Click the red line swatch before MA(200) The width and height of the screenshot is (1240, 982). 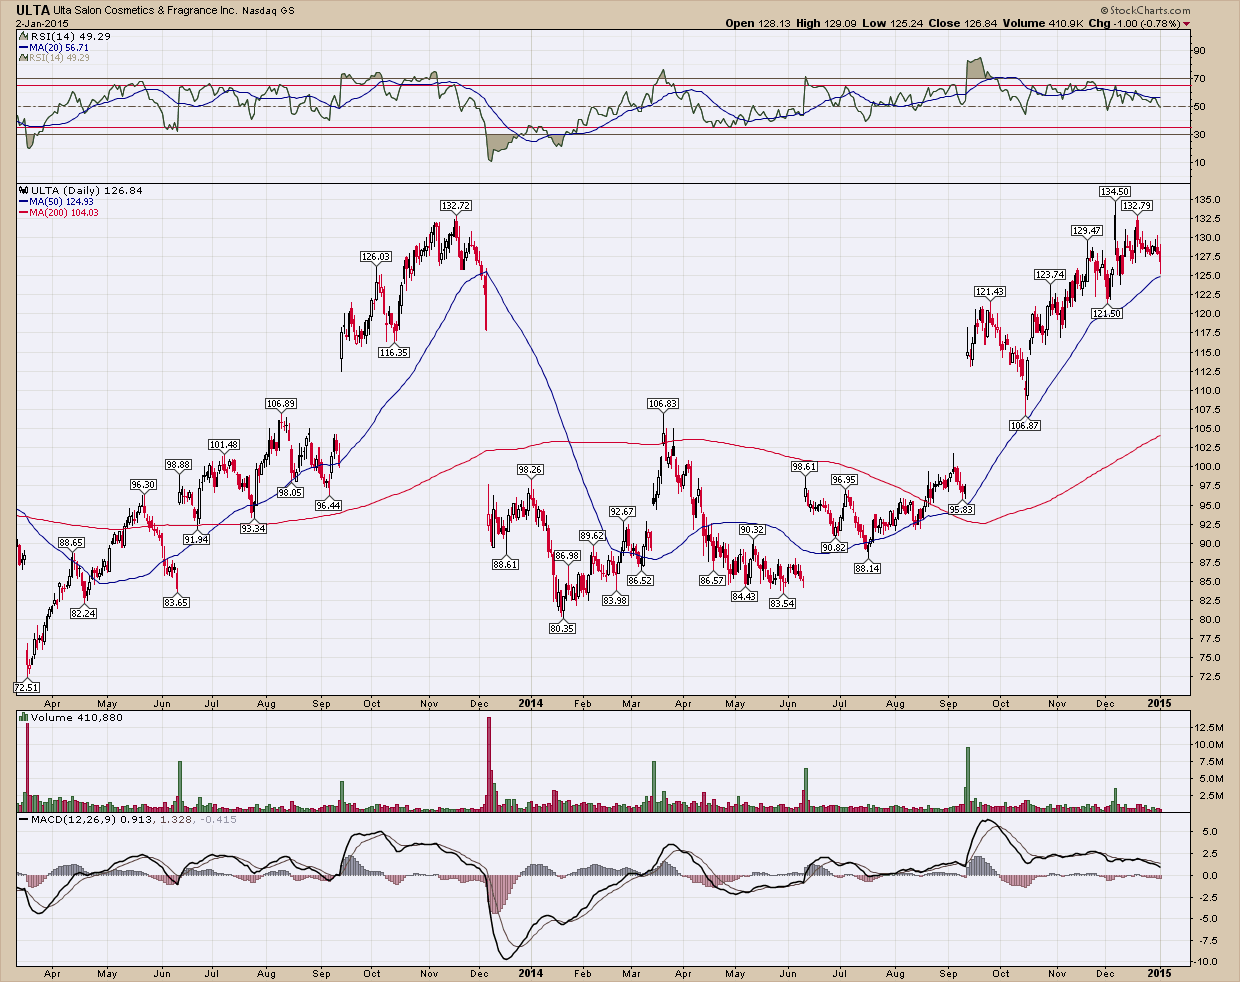24,212
